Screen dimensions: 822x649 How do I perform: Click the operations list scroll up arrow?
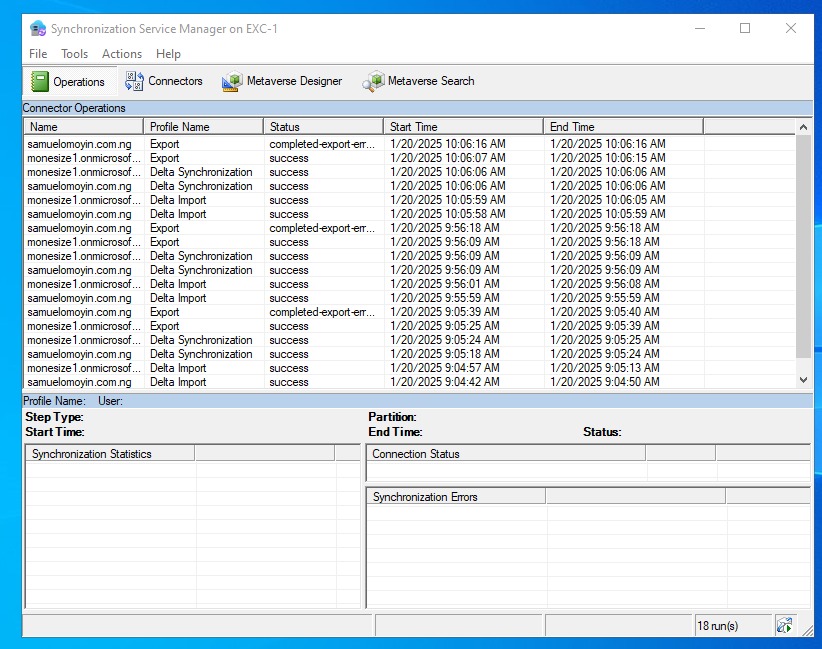point(803,127)
